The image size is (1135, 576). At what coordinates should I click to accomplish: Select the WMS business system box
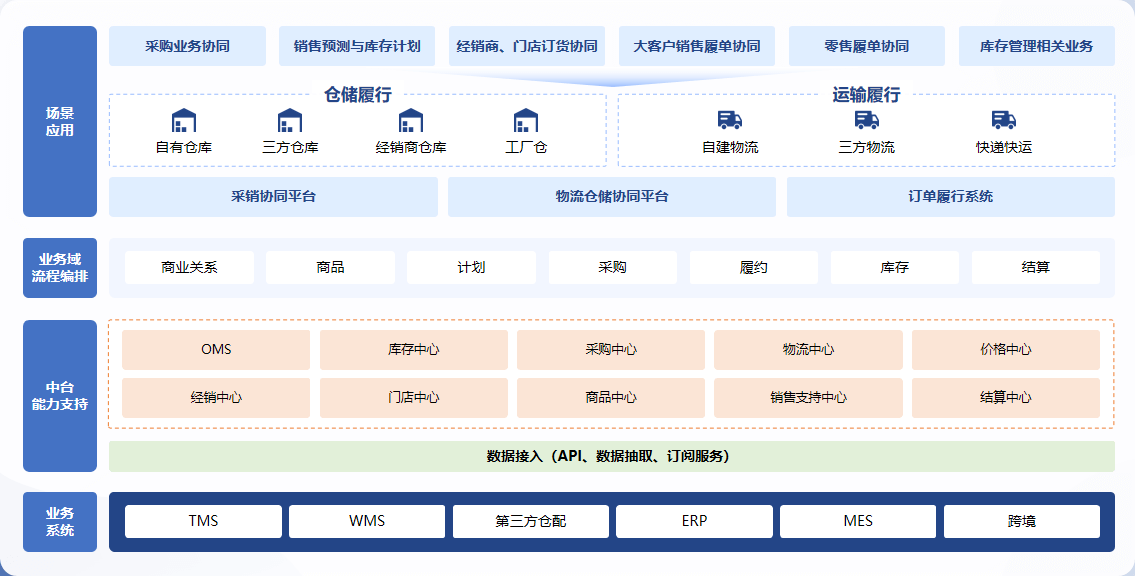[x=367, y=521]
